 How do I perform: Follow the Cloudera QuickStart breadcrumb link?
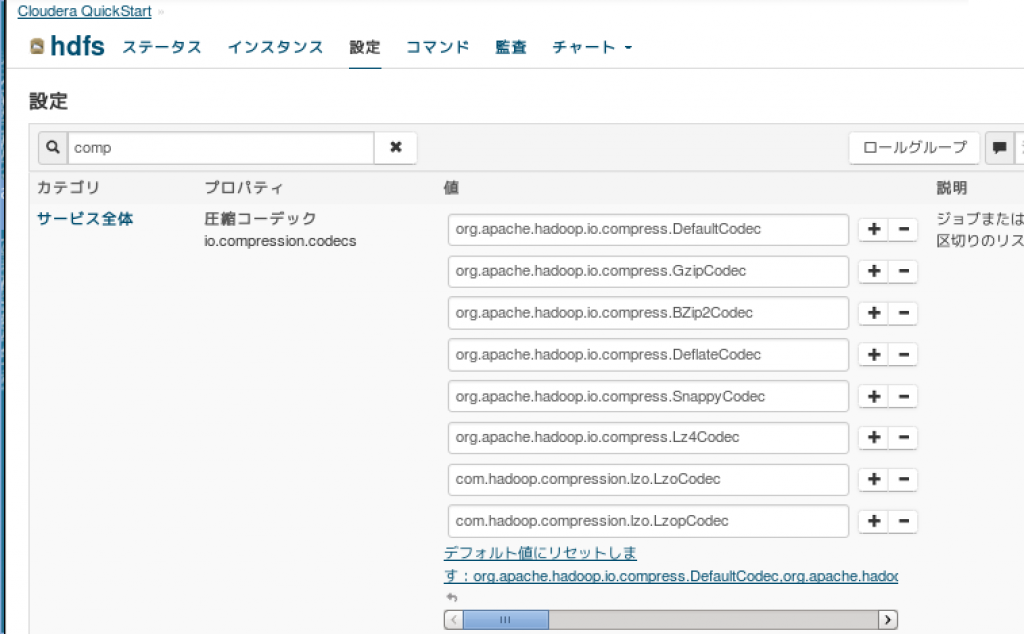(84, 11)
